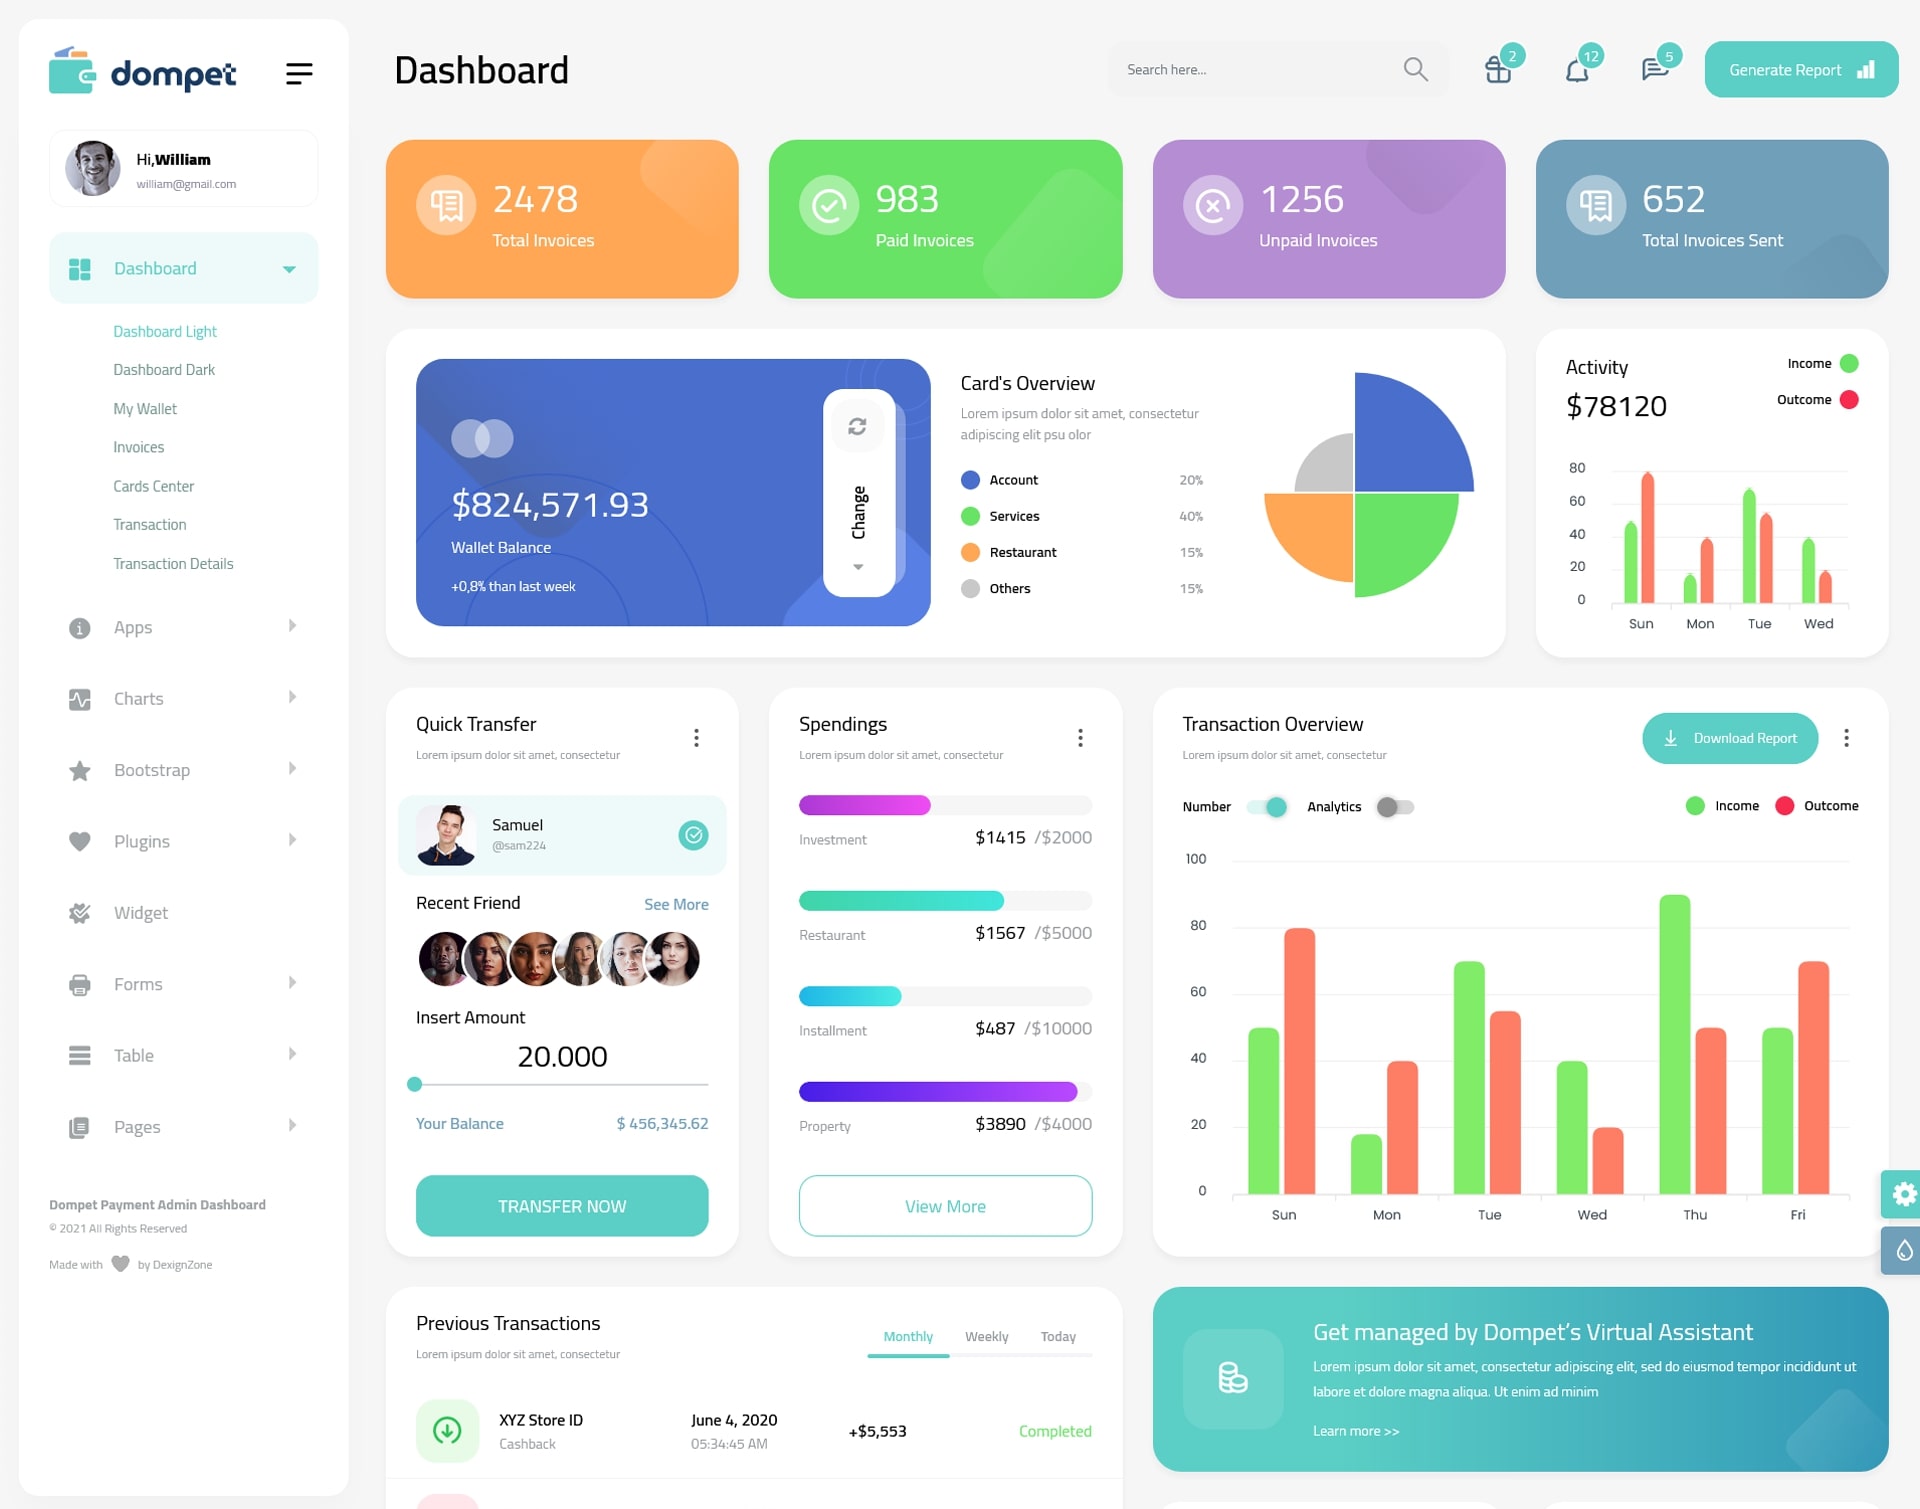Click the Samuel recipient avatar thumbnail
The image size is (1920, 1509).
pos(447,834)
